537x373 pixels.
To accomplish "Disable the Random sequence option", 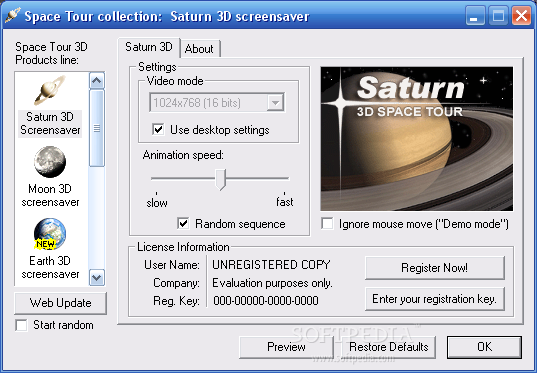I will coord(183,224).
